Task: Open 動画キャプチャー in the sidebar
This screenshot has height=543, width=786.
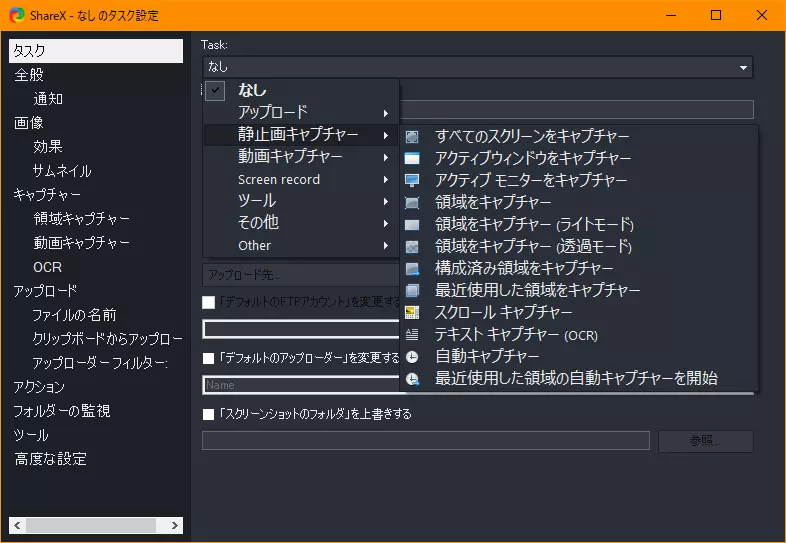Action: coord(82,243)
